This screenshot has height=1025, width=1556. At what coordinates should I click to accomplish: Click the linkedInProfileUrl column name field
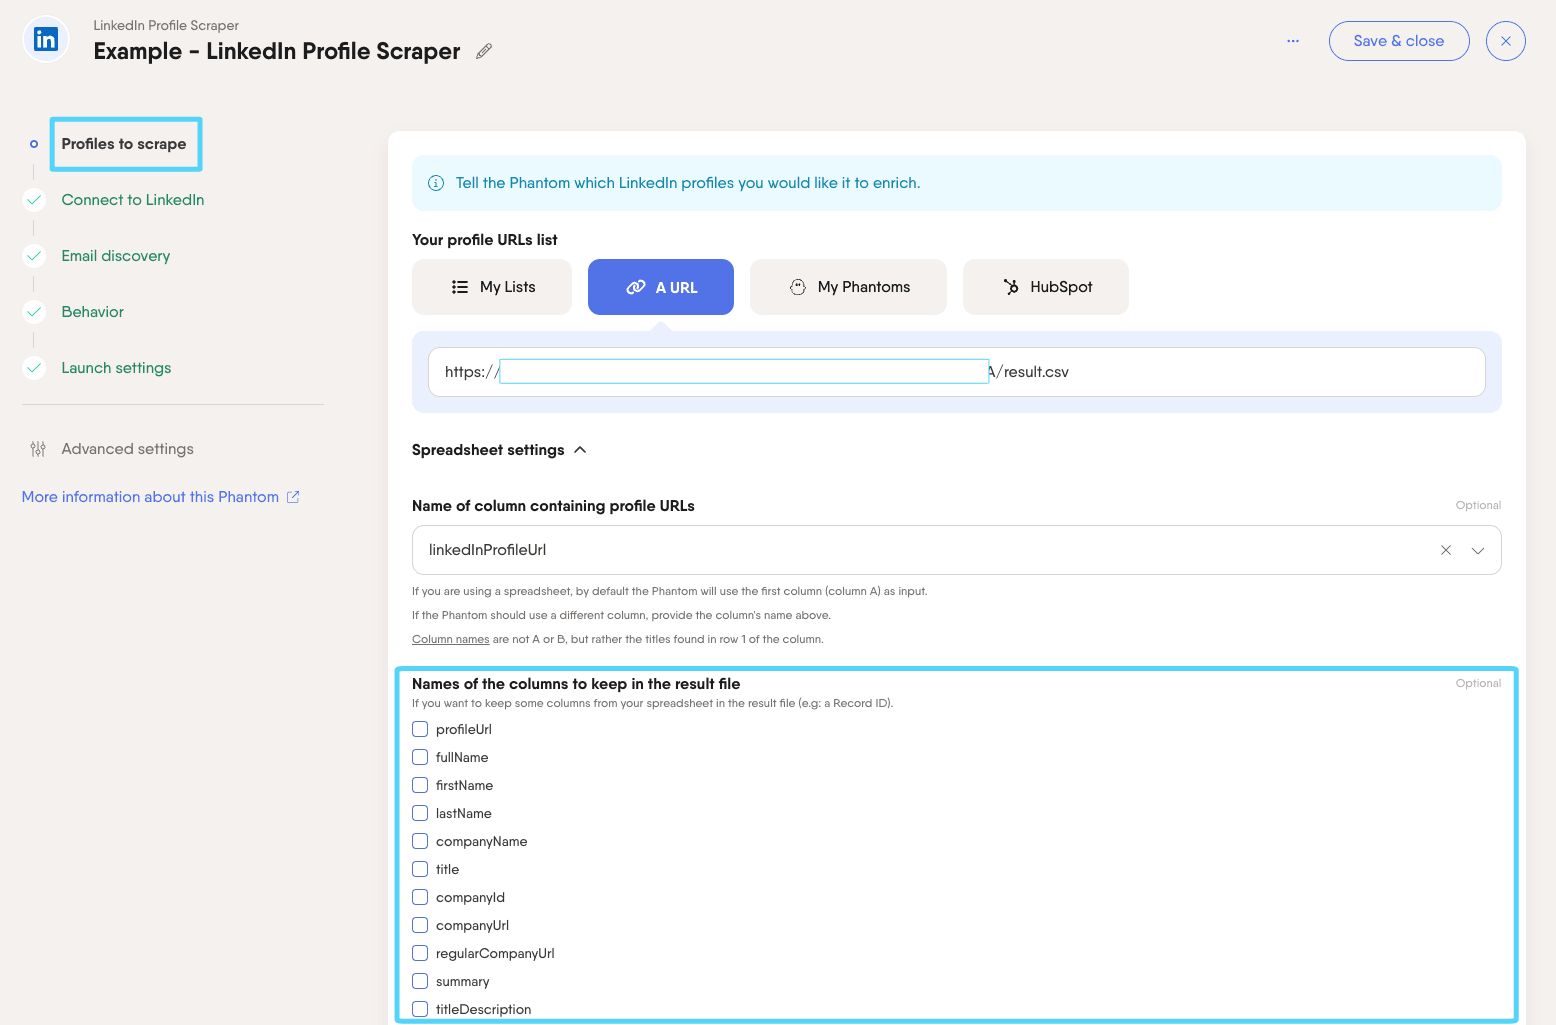(x=957, y=550)
